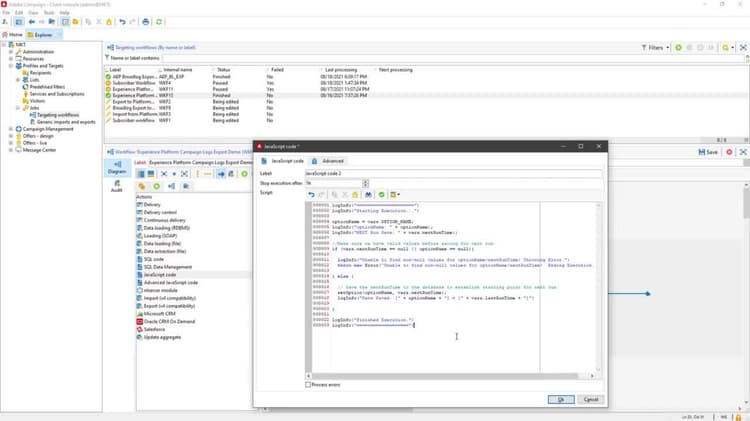Screen dimensions: 750x421
Task: Click the Ok button
Action: click(x=561, y=399)
